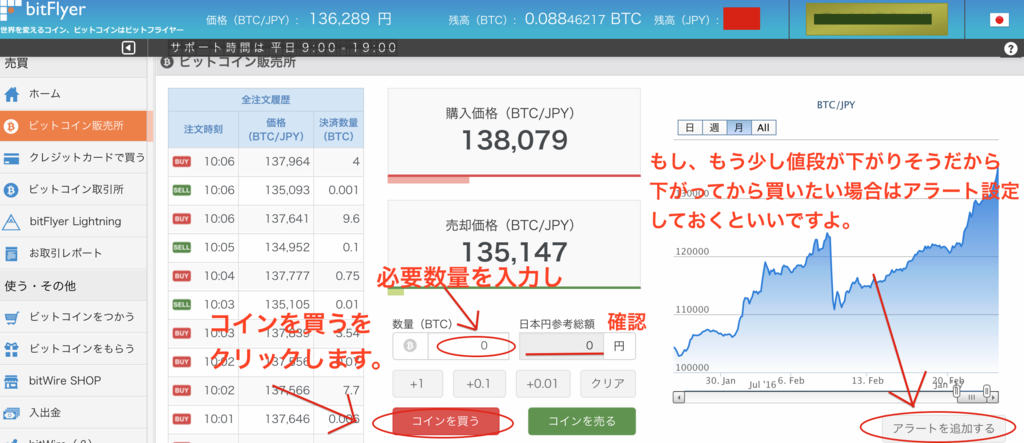This screenshot has width=1024, height=443.
Task: Open お取引レポート
Action: click(x=73, y=254)
